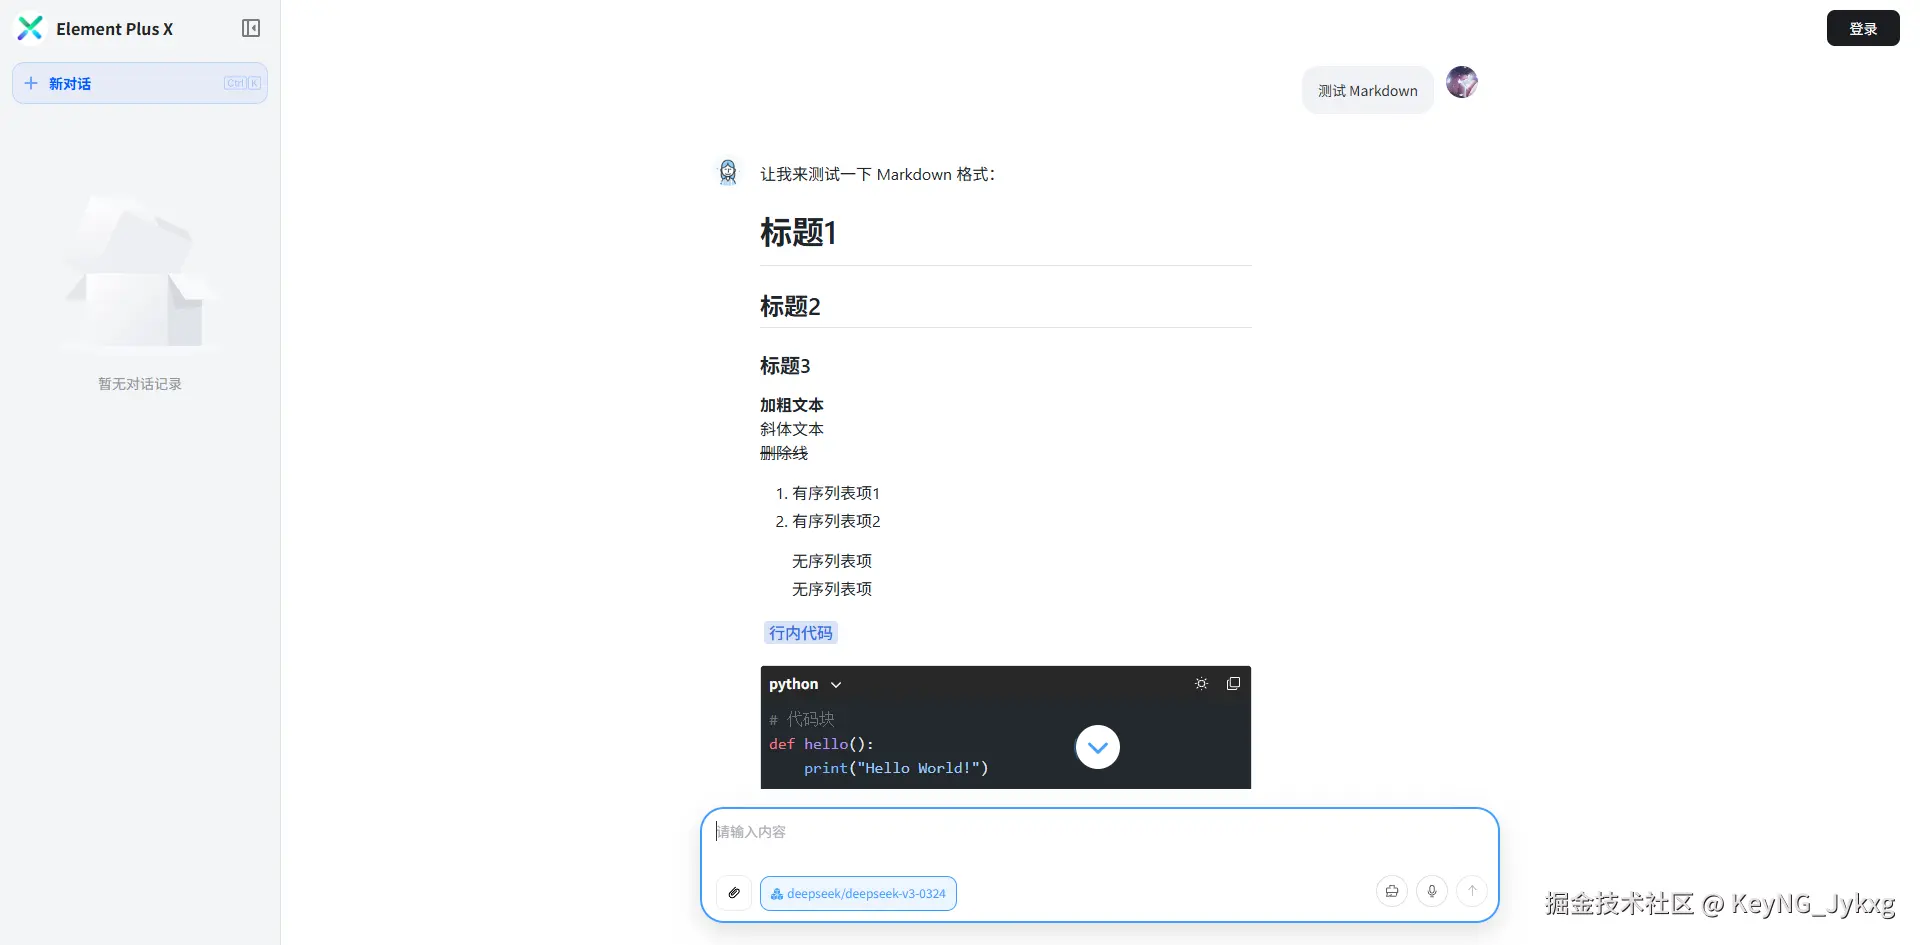This screenshot has width=1920, height=945.
Task: Toggle the code block light/dark theme
Action: tap(1201, 684)
